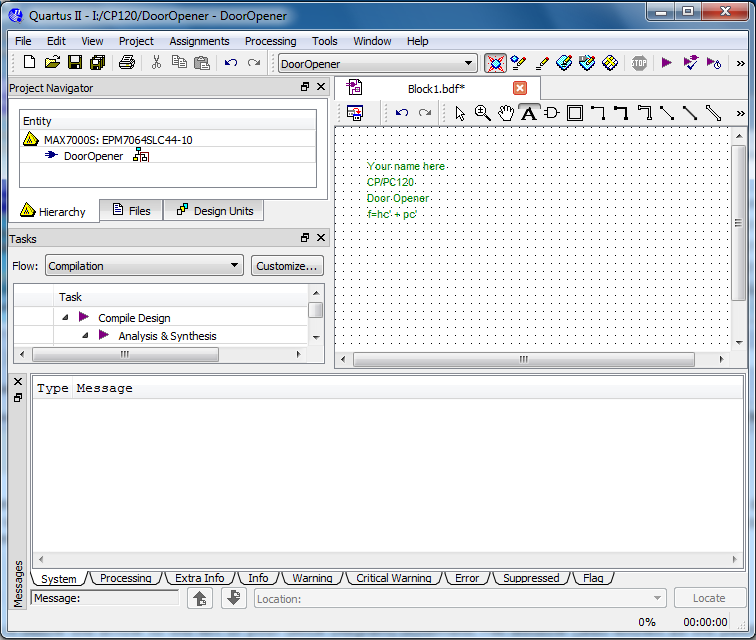Viewport: 756px width, 640px height.
Task: Stop processing with the STOP icon
Action: coord(639,63)
